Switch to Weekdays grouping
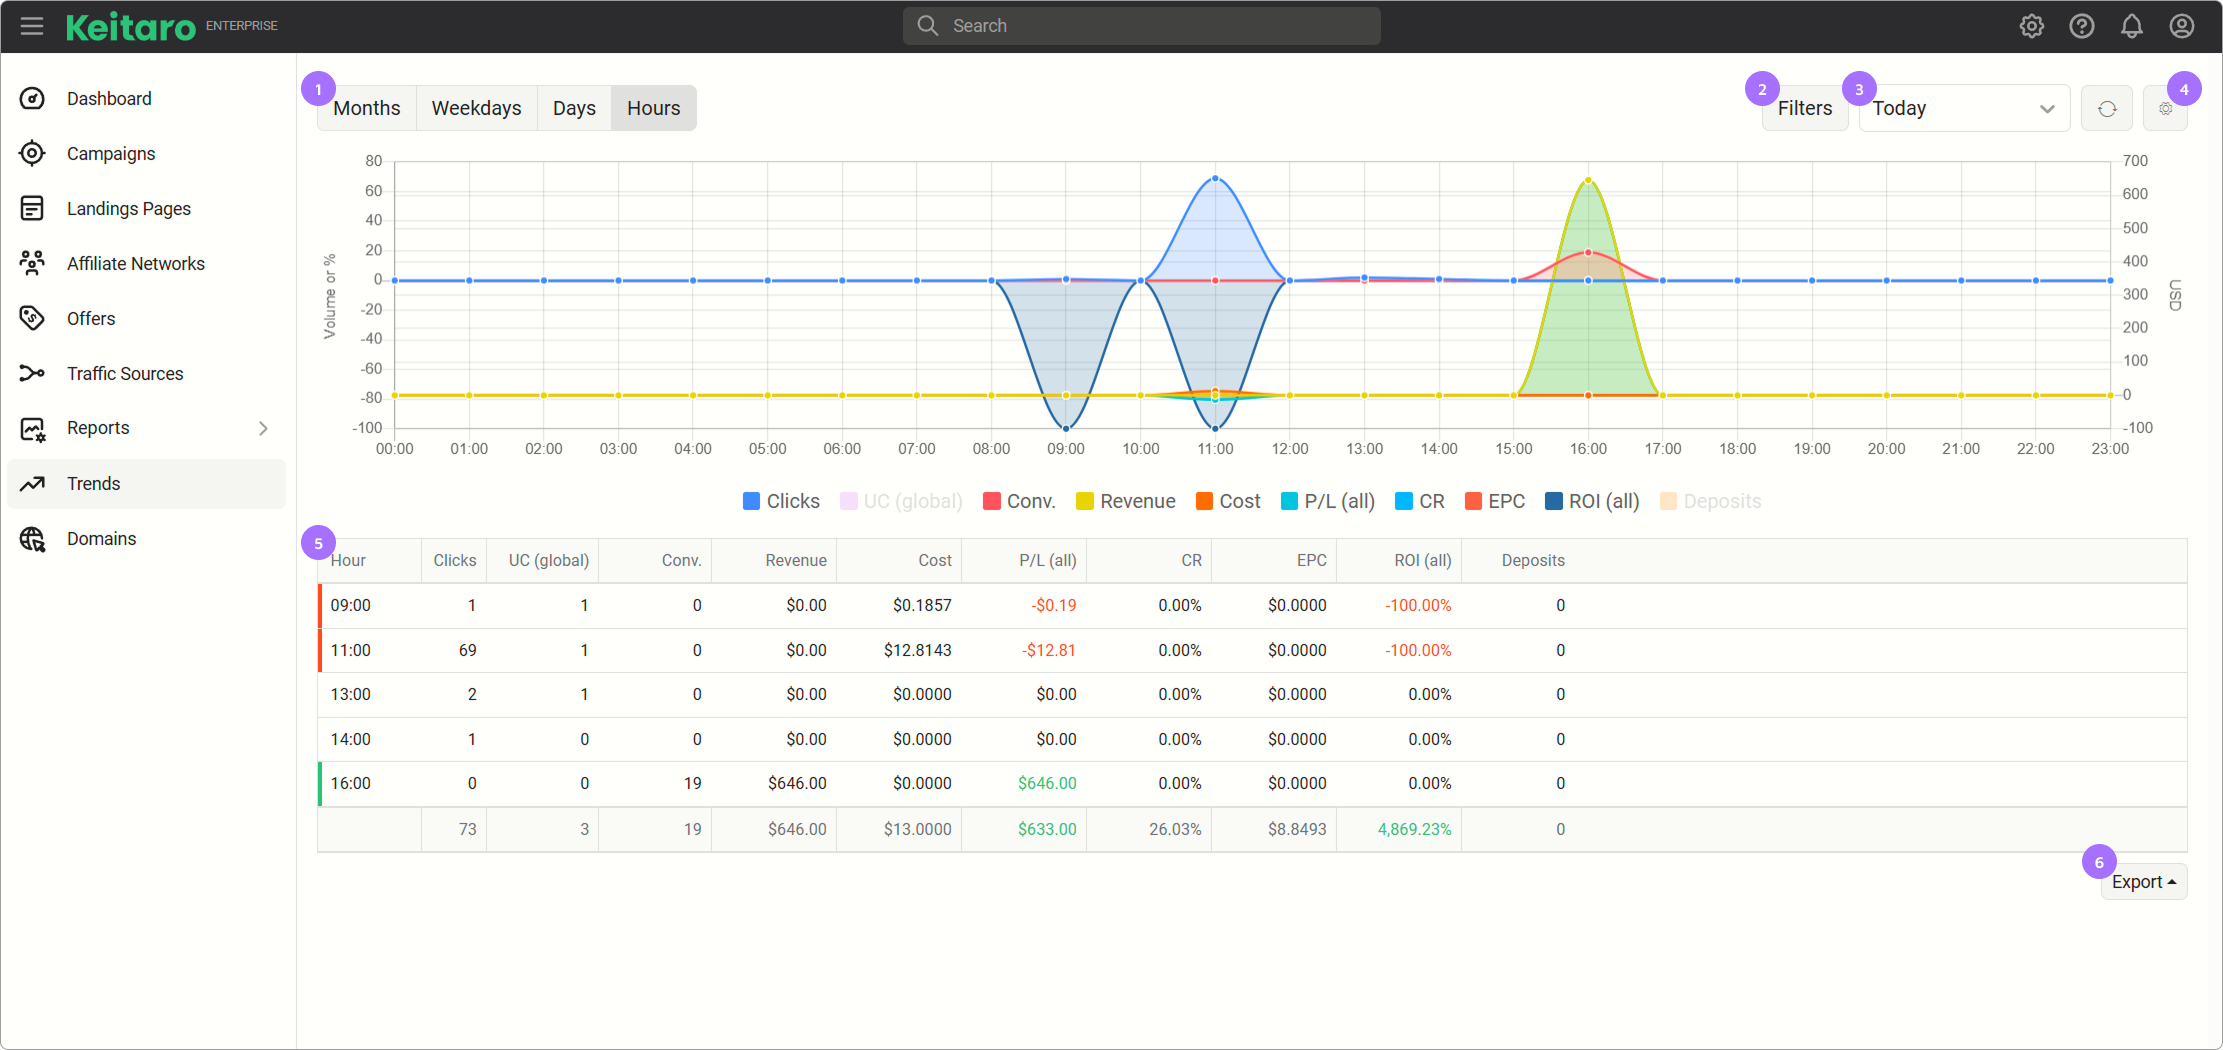2223x1050 pixels. pyautogui.click(x=477, y=108)
